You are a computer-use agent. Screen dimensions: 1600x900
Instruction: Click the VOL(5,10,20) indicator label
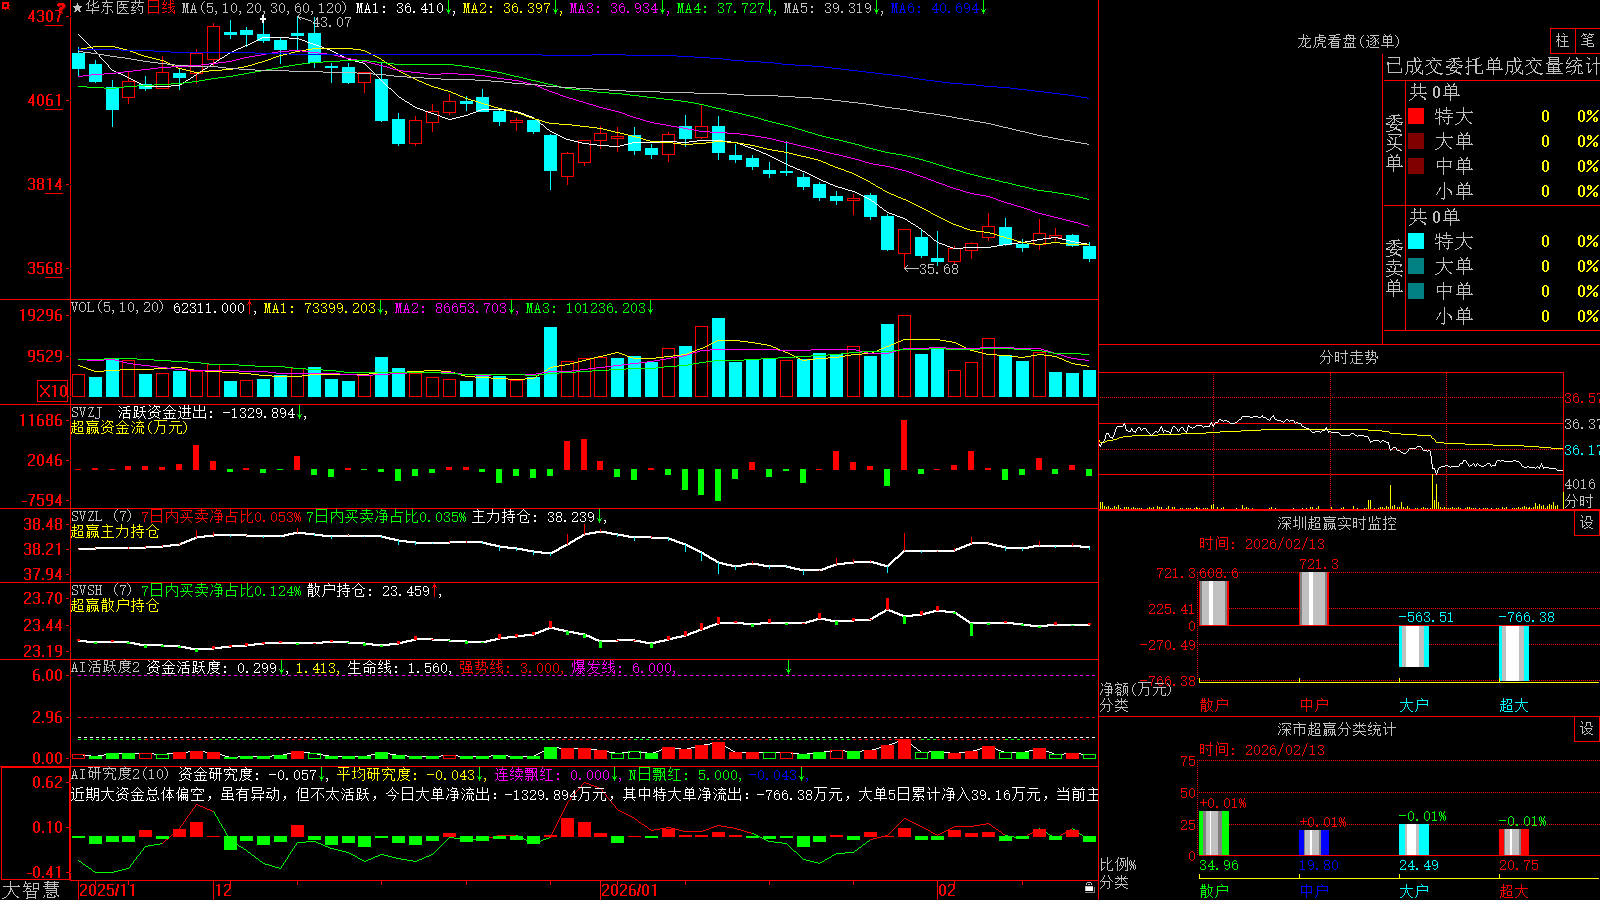coord(117,308)
